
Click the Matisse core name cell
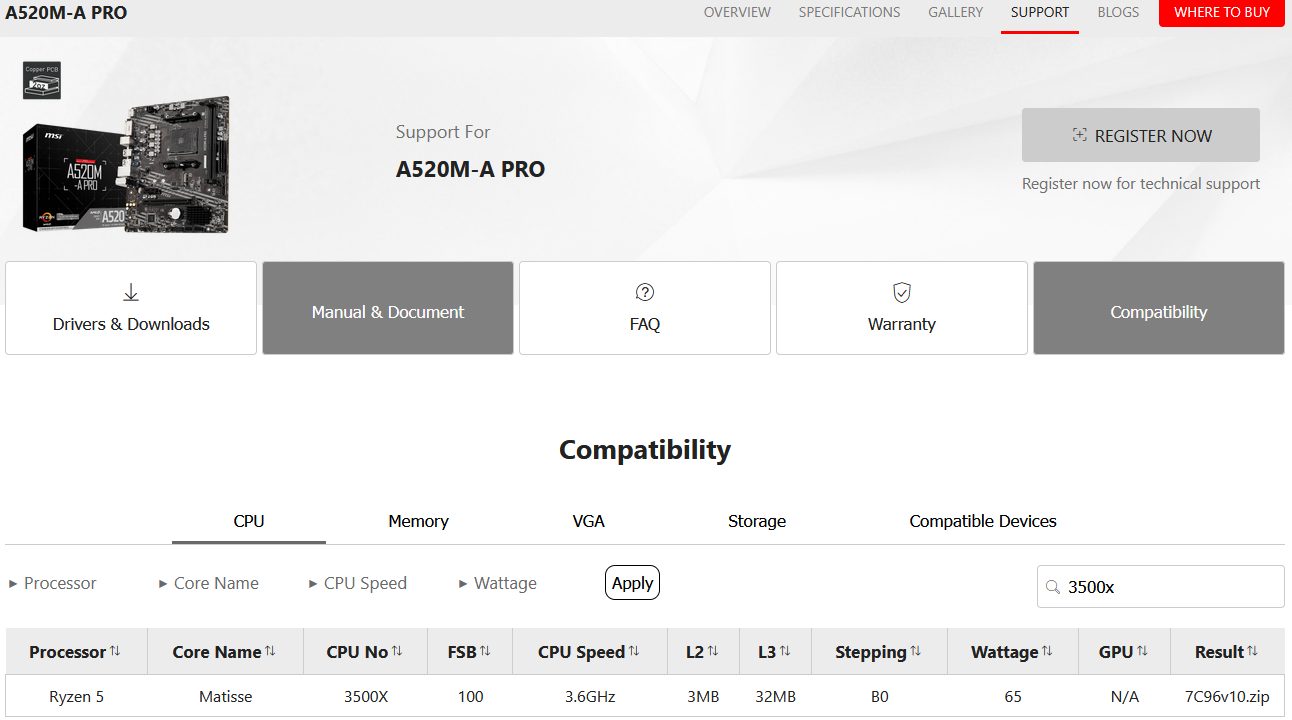click(x=224, y=696)
